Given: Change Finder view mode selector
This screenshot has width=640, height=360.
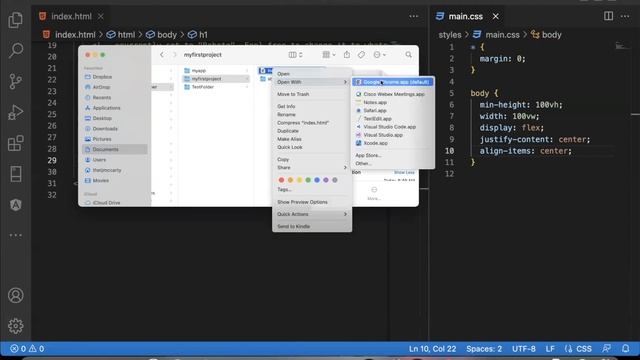Looking at the screenshot, I should click(296, 55).
